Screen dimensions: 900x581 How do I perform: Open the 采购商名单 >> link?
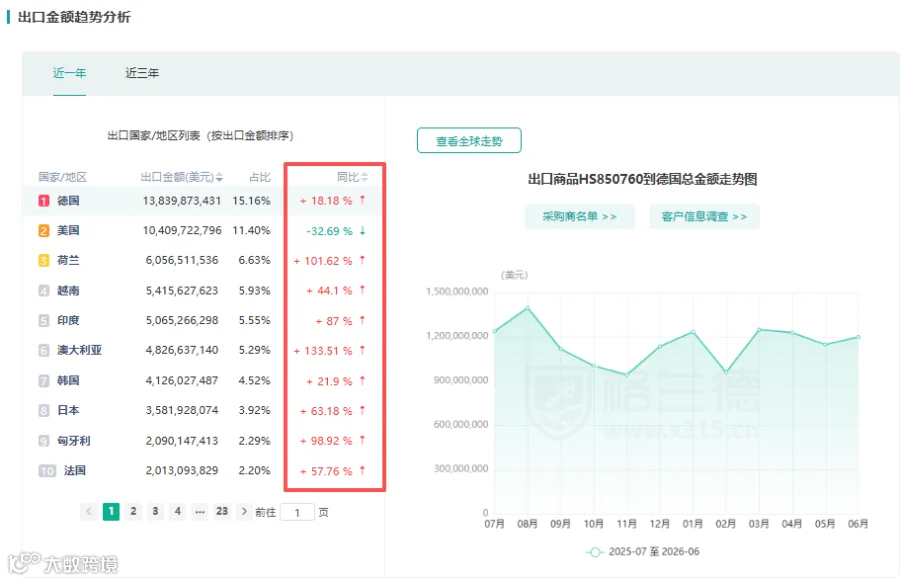coord(580,216)
